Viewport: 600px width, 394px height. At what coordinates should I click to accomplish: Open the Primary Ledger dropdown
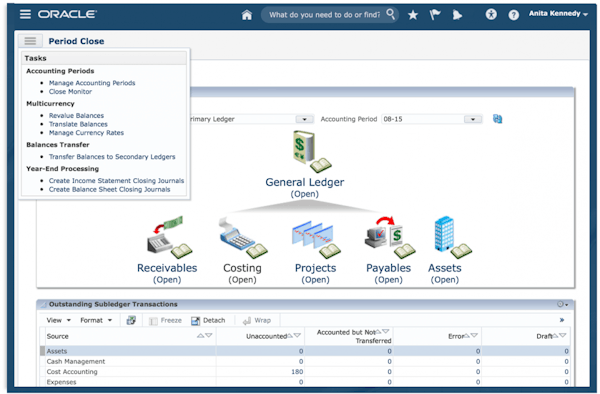[x=305, y=119]
